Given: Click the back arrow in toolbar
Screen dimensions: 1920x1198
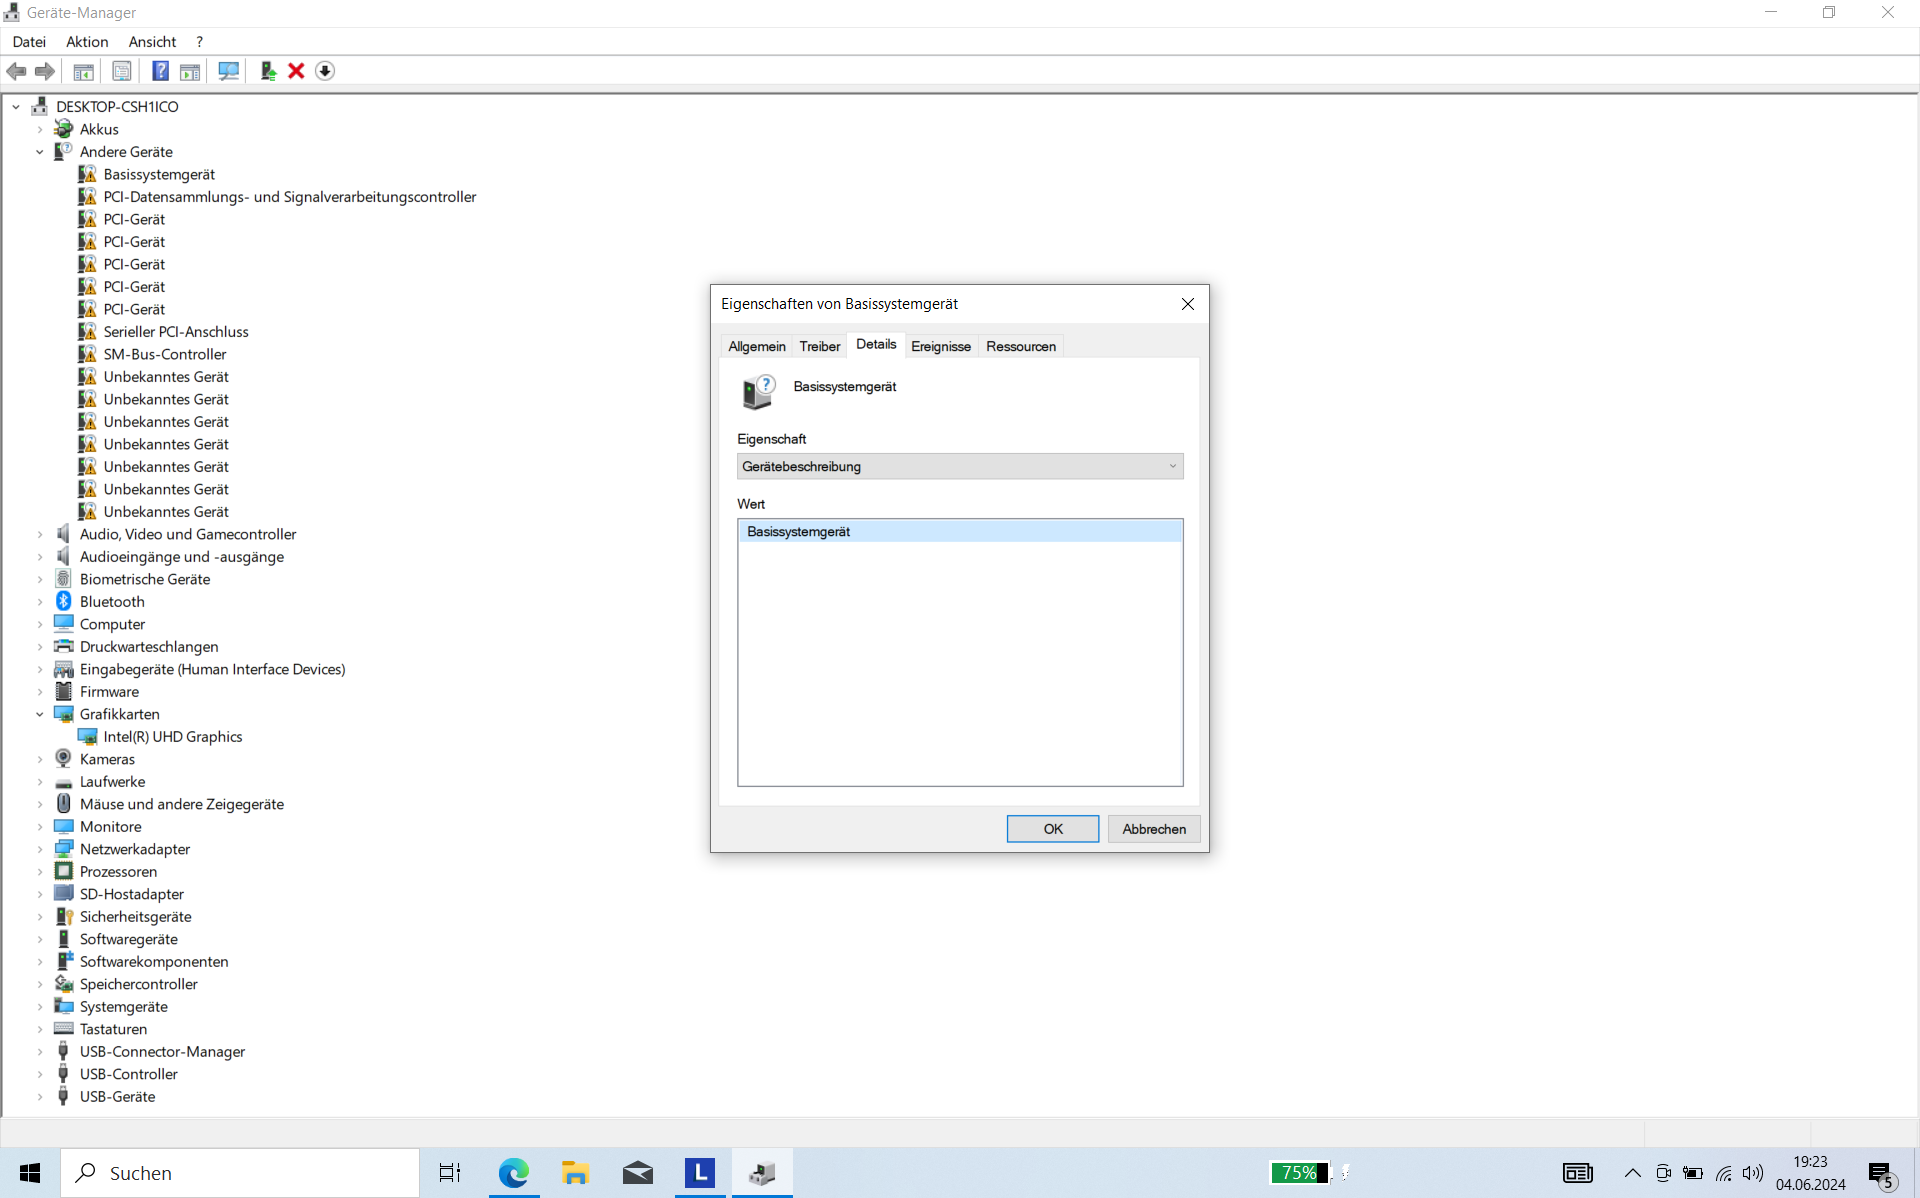Looking at the screenshot, I should (x=16, y=71).
